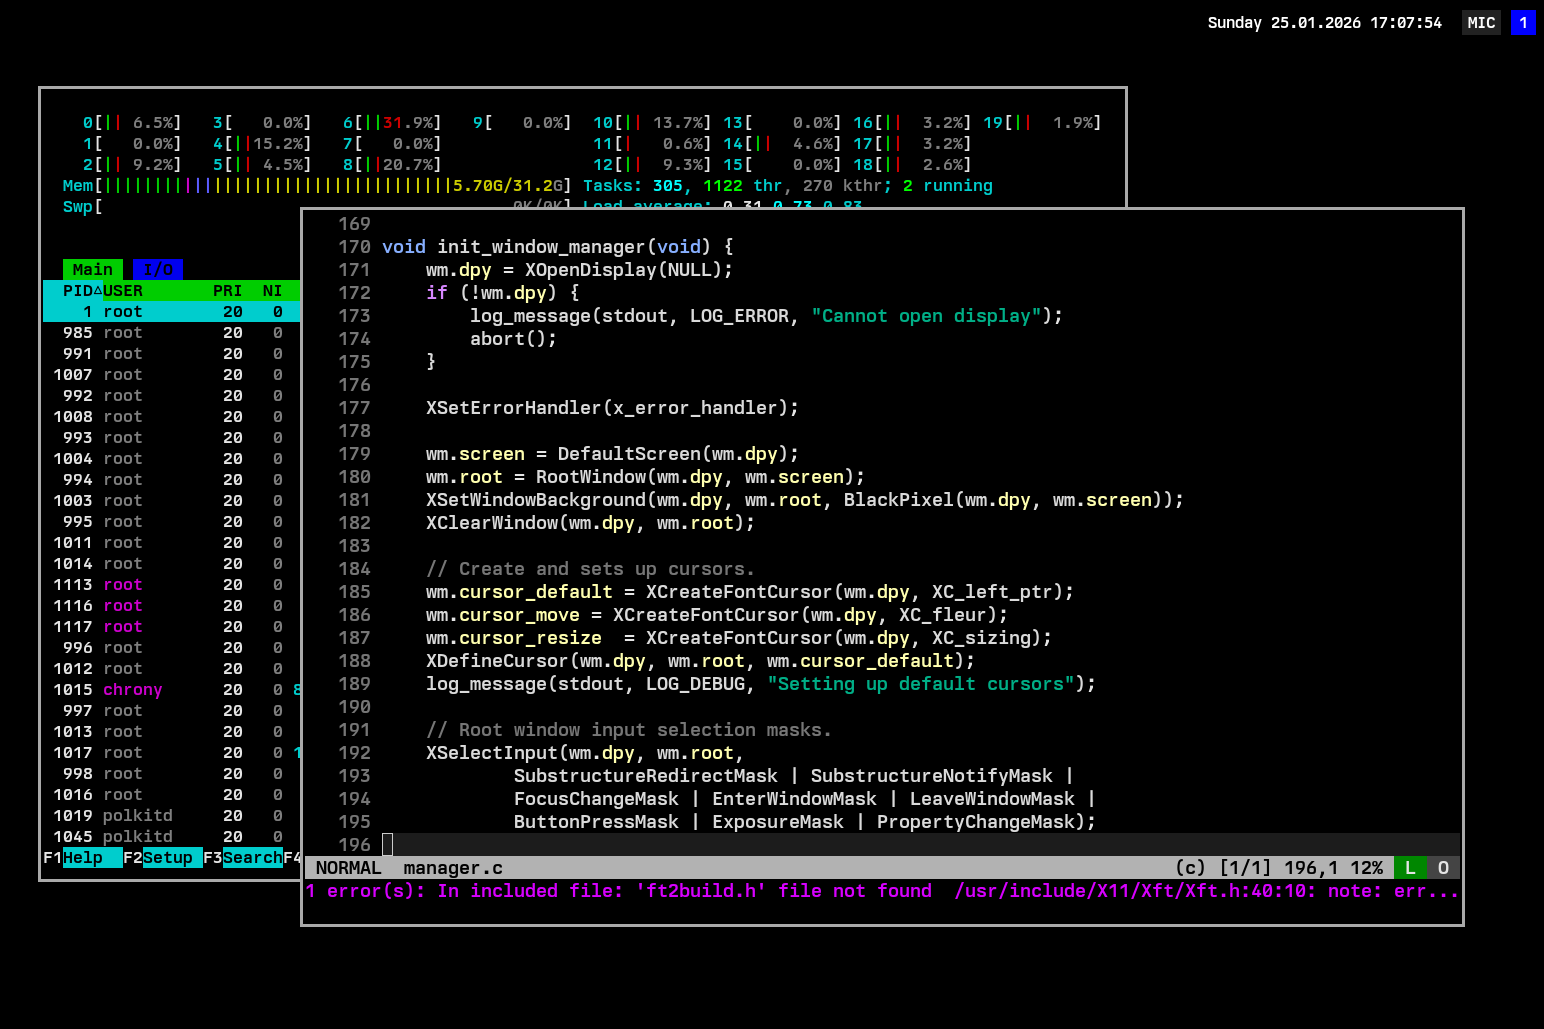The image size is (1544, 1029).
Task: Click the O indicator at the statusline end
Action: click(1443, 868)
